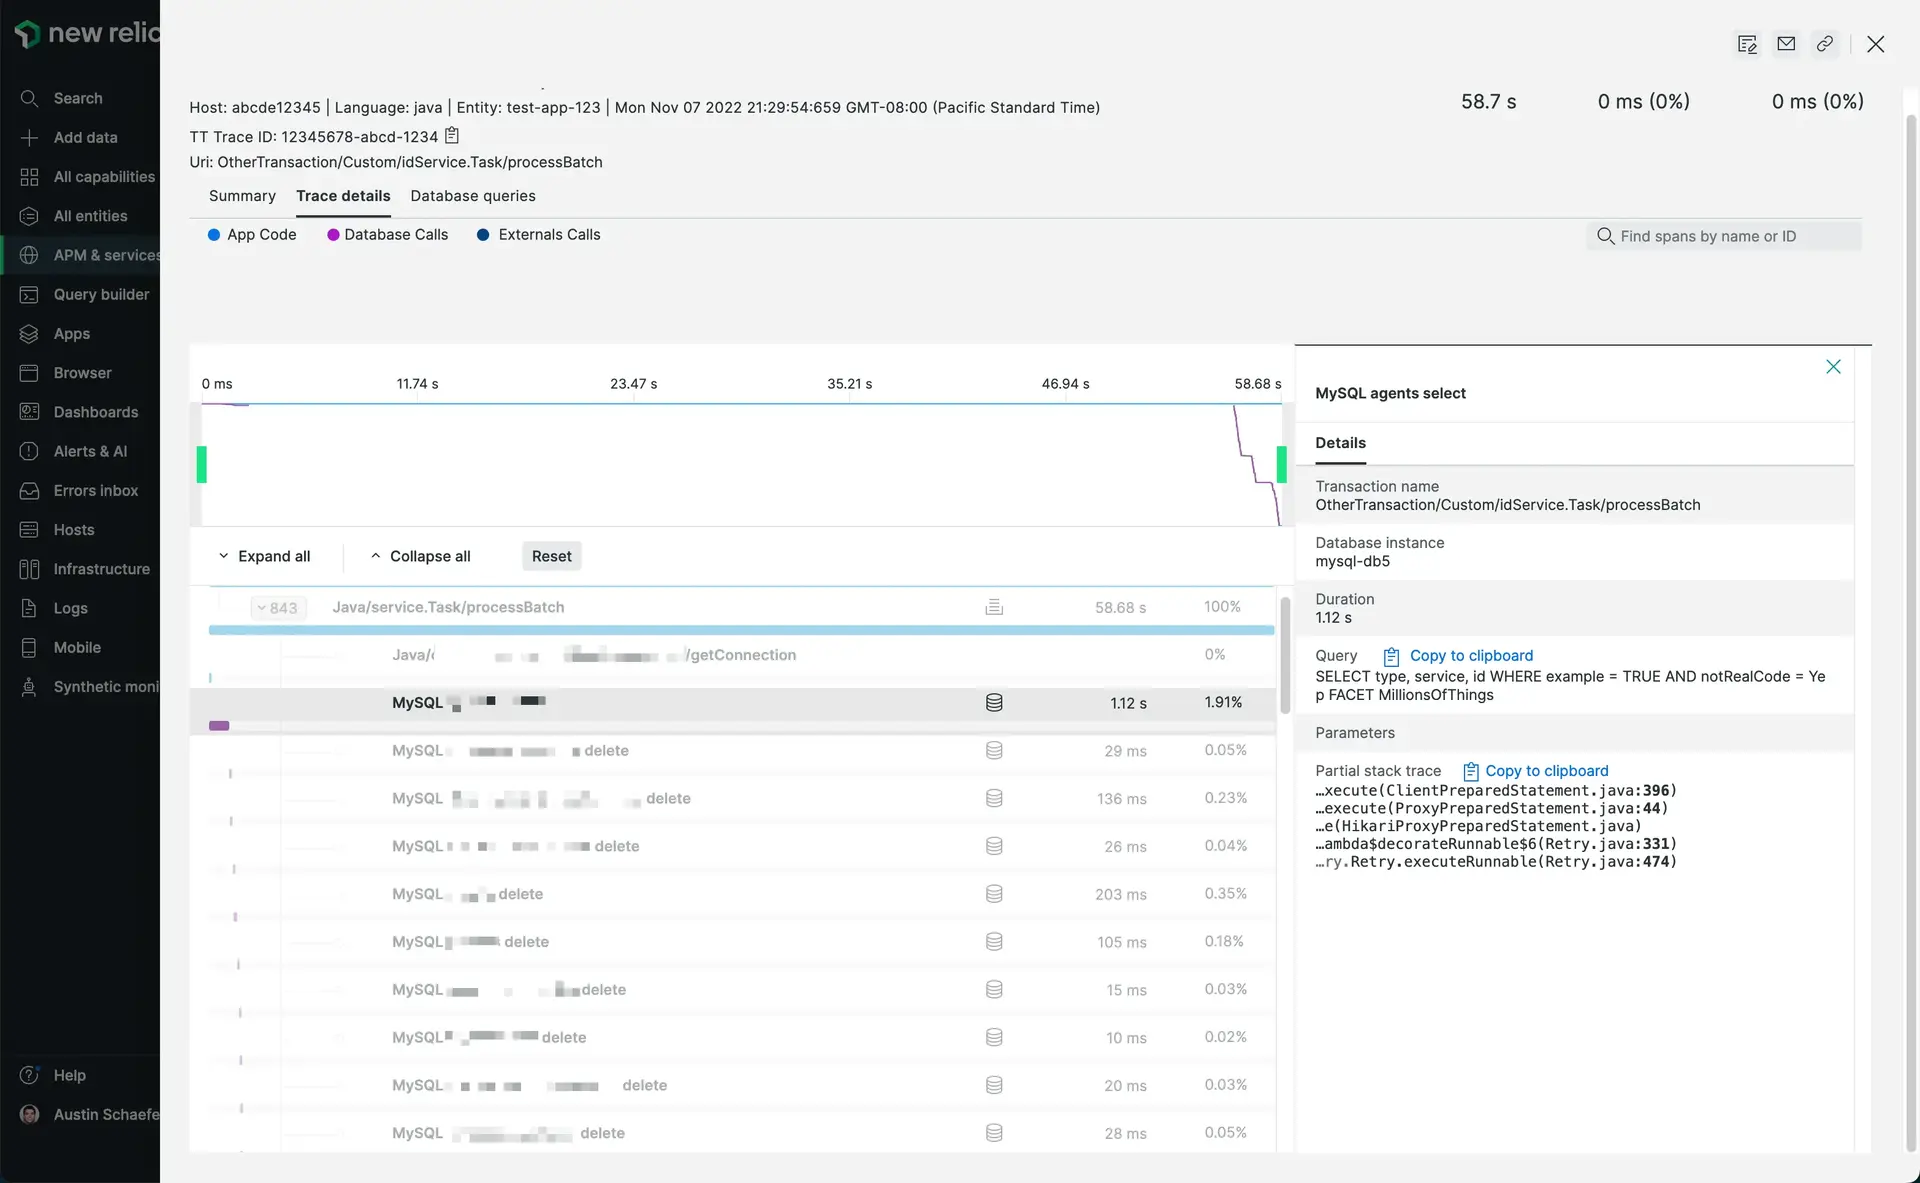
Task: Click database icon on 1.12 s MySQL row
Action: (x=994, y=703)
